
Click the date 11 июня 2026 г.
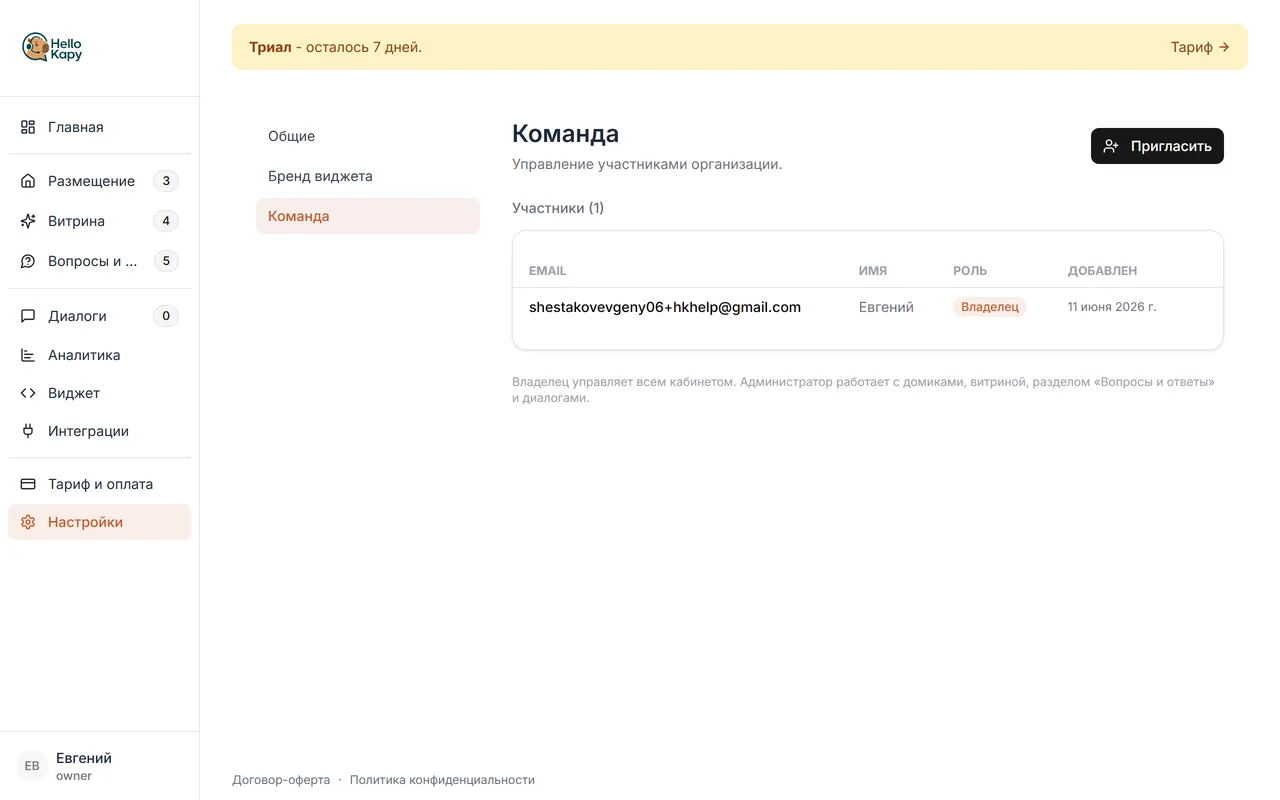tap(1112, 307)
